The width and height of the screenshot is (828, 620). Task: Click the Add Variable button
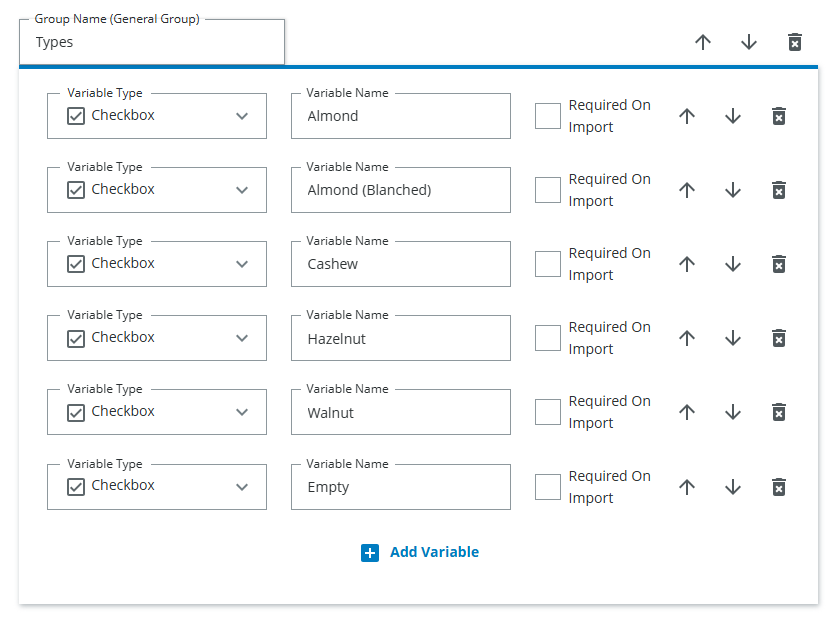tap(433, 552)
